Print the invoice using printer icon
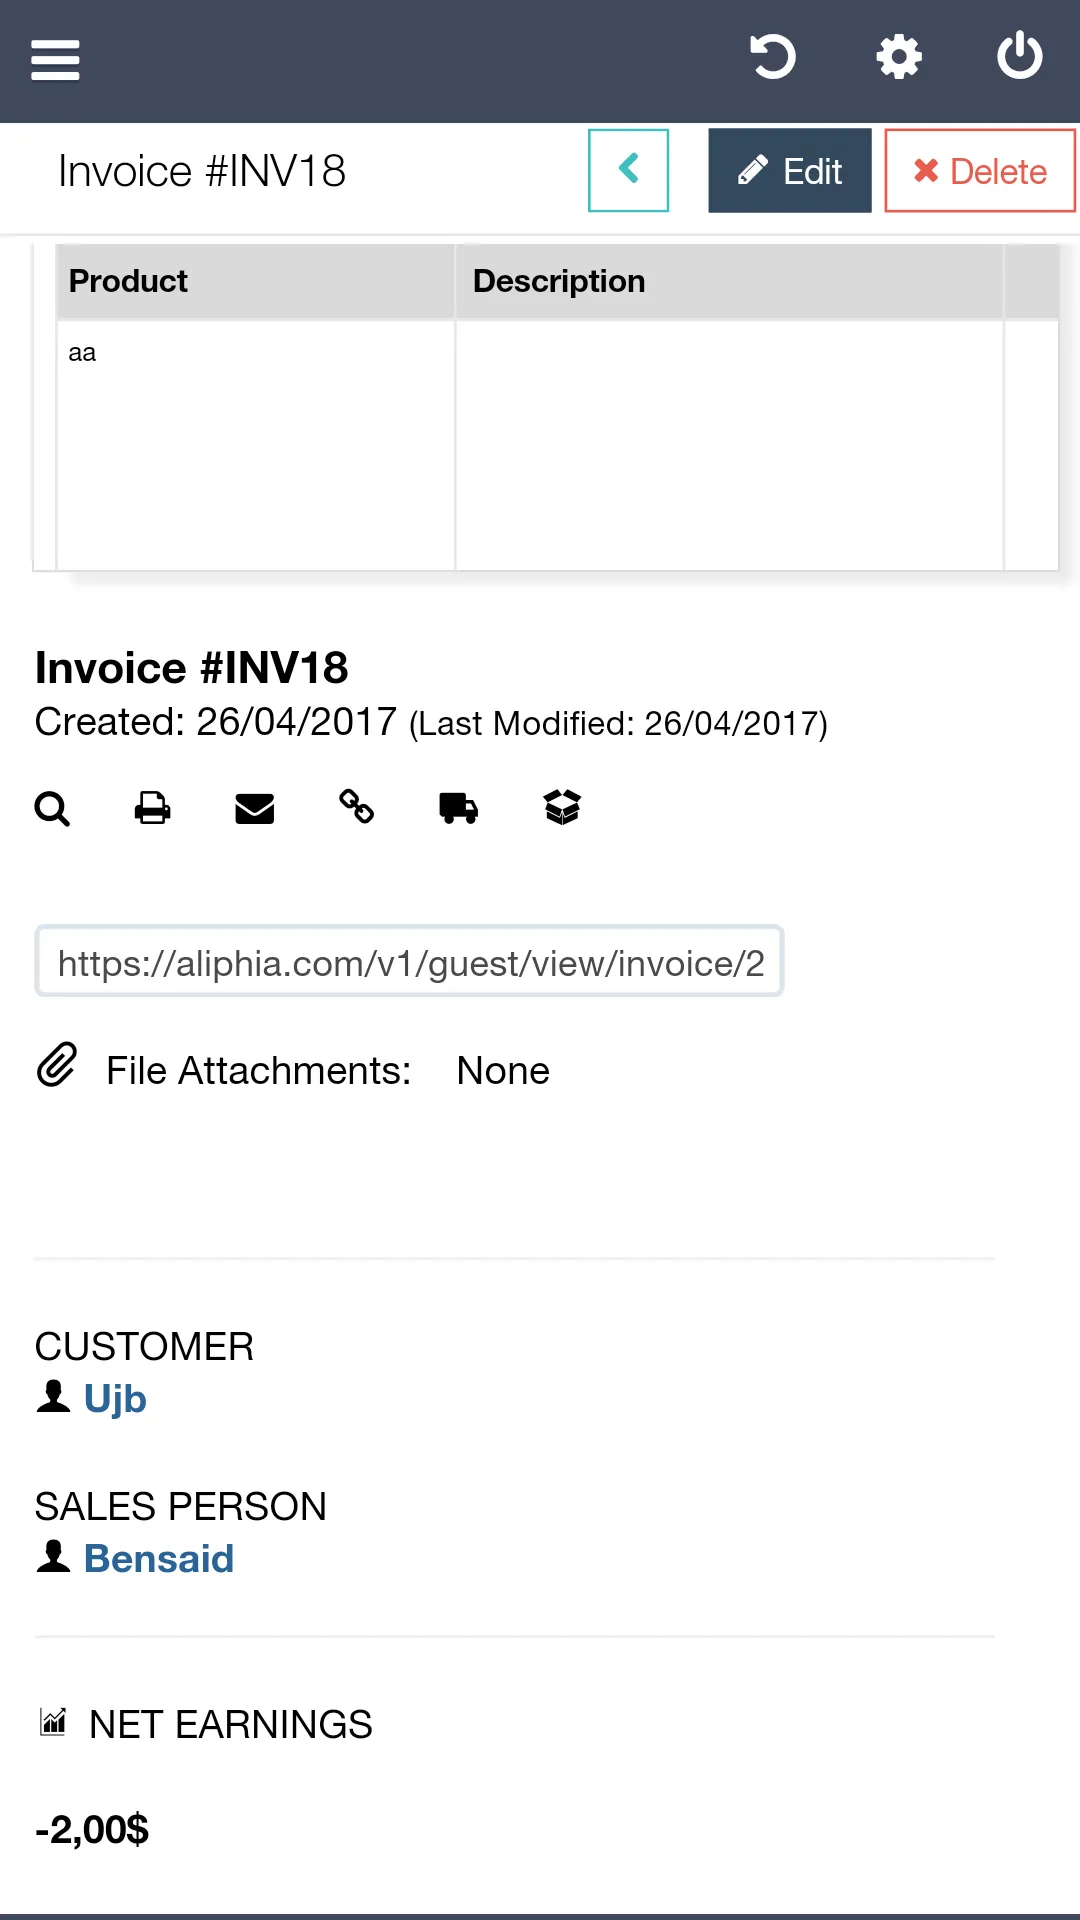This screenshot has height=1920, width=1080. pyautogui.click(x=153, y=807)
